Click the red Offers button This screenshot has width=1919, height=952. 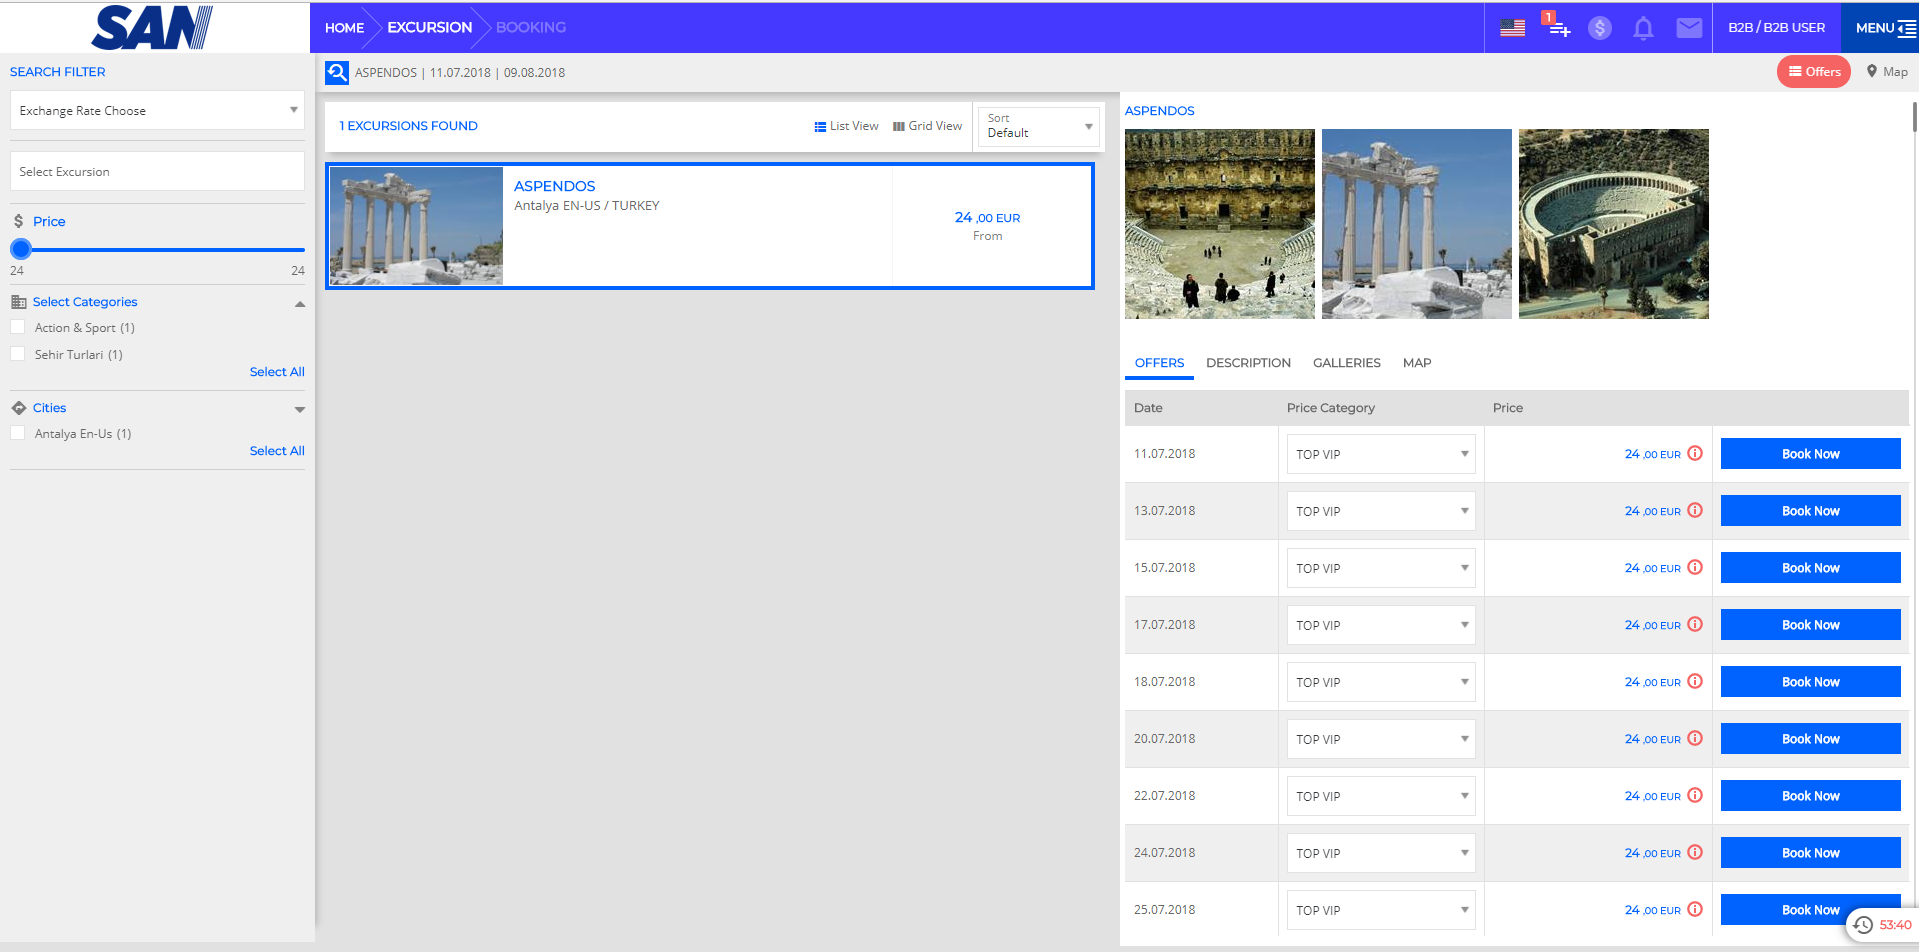(1814, 72)
